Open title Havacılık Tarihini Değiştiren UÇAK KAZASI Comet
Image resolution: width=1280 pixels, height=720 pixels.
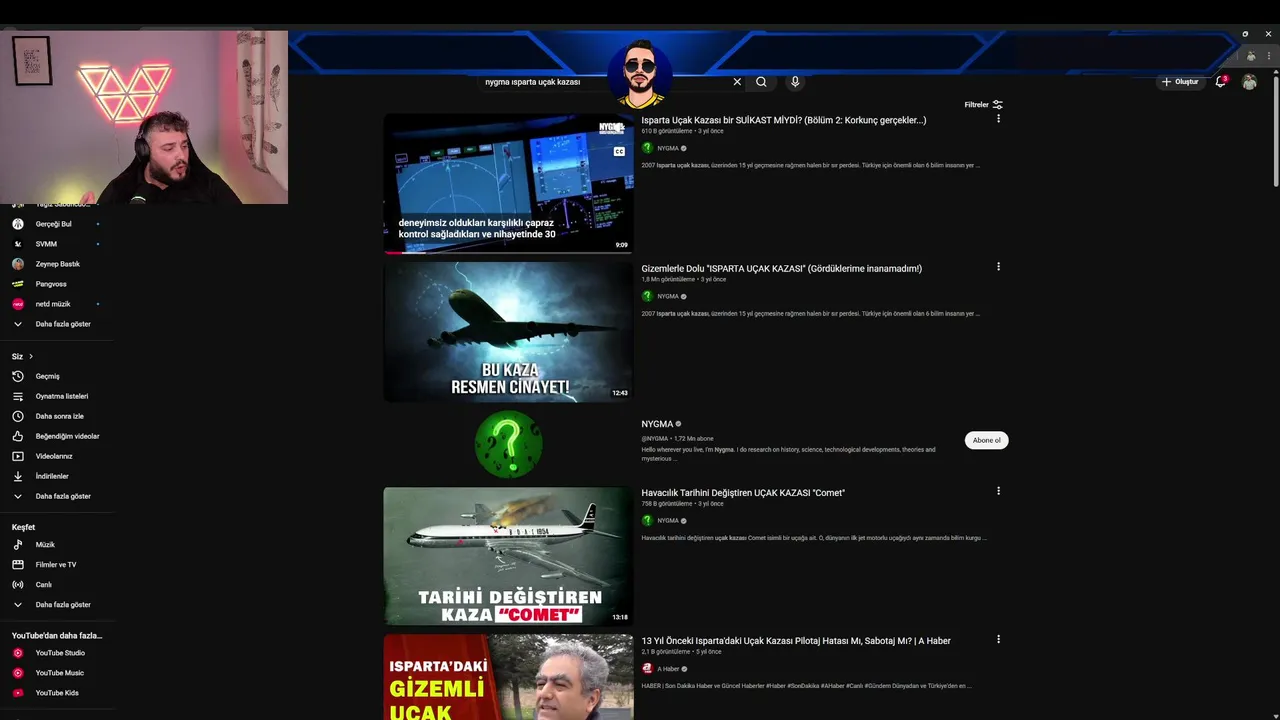[x=743, y=493]
